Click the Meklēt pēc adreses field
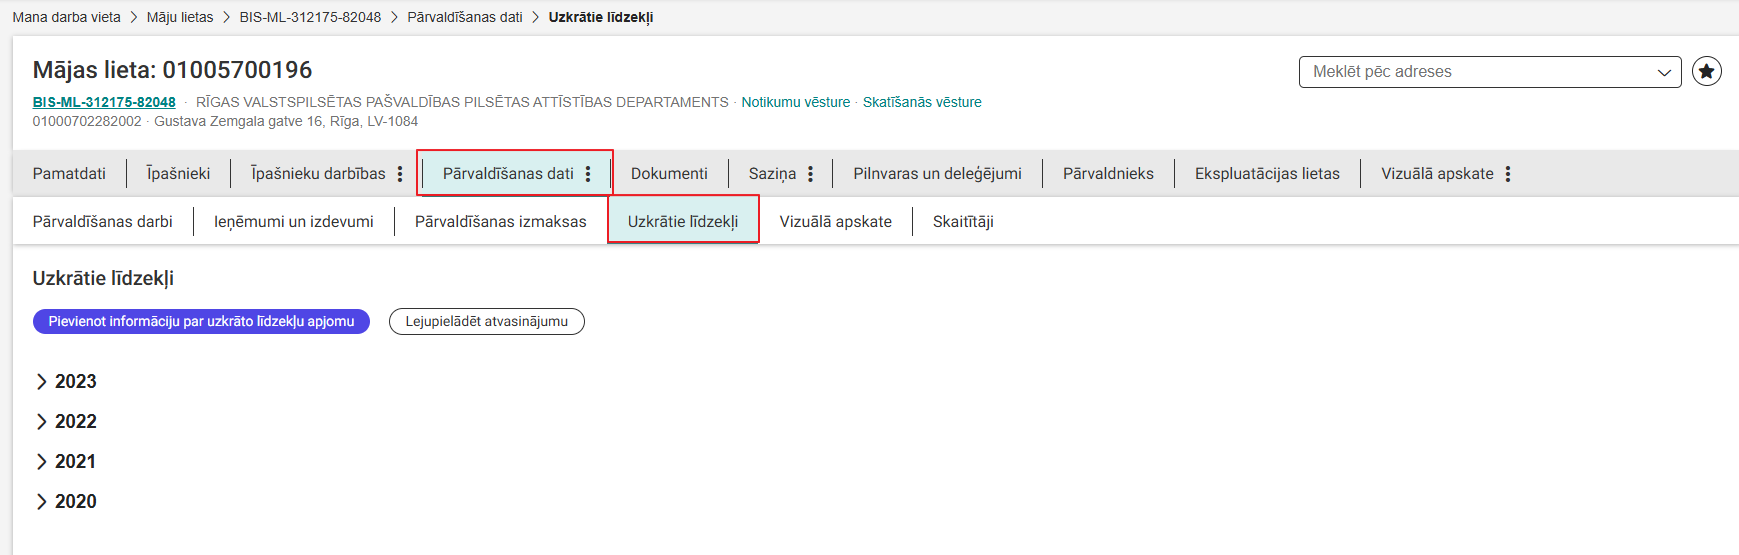The width and height of the screenshot is (1739, 555). pos(1475,72)
